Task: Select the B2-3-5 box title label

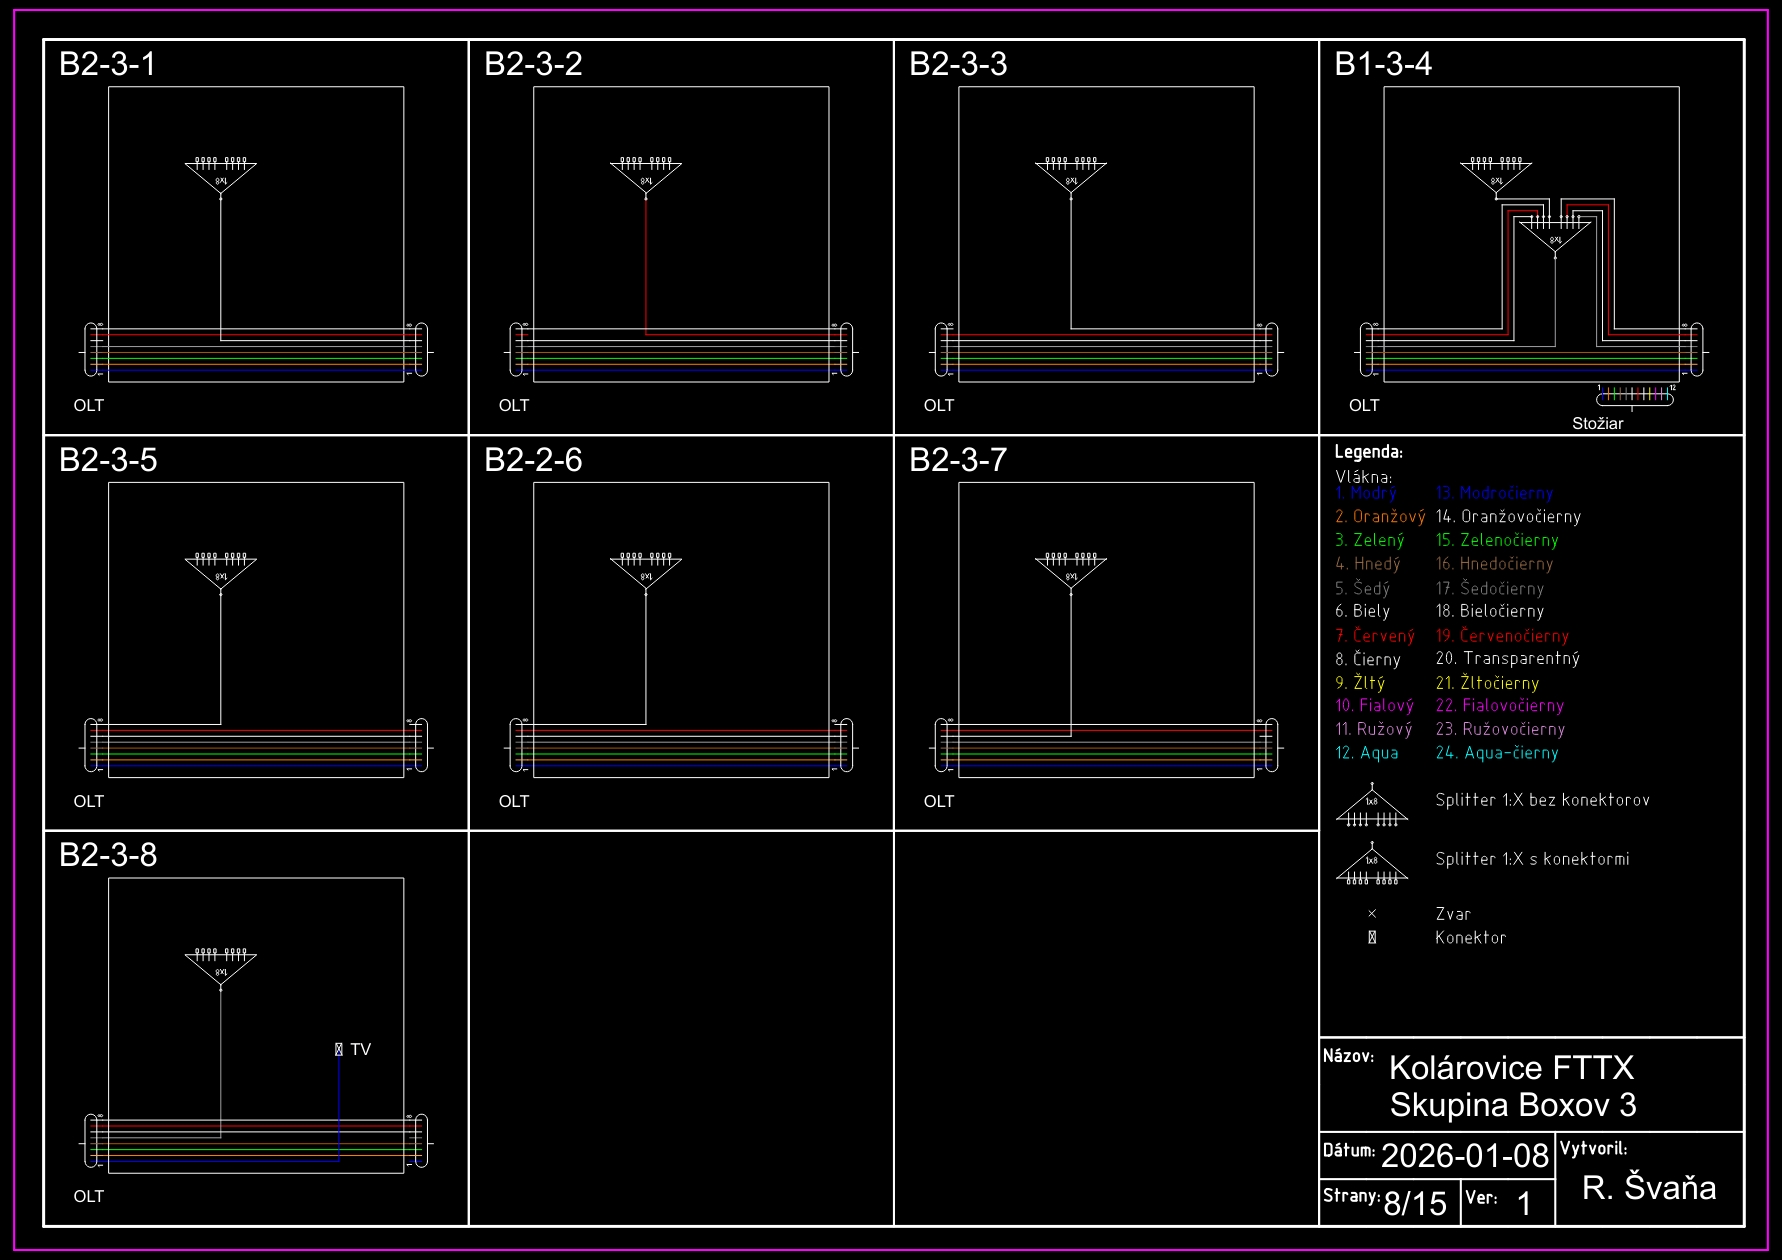Action: tap(108, 460)
